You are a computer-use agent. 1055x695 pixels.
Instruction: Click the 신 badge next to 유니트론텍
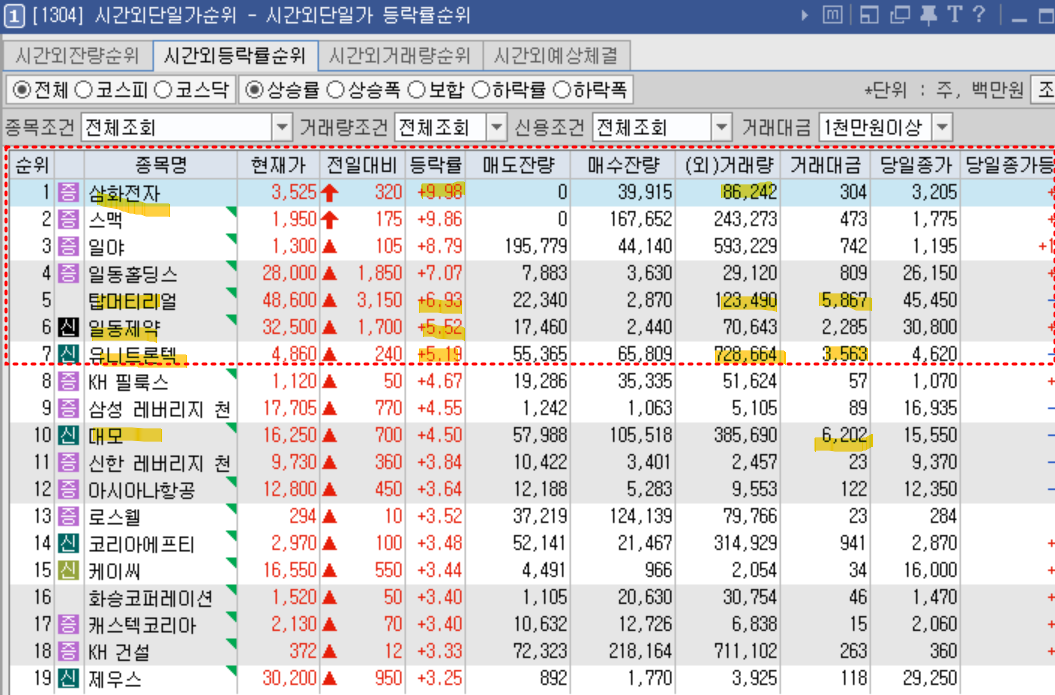coord(68,354)
